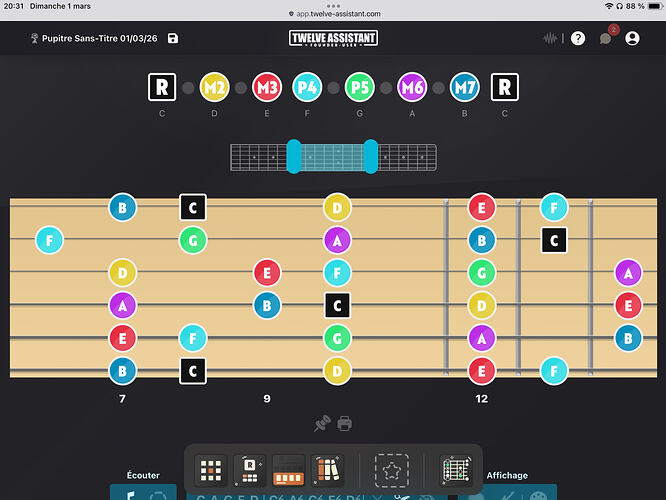The image size is (666, 500).
Task: Open the user account profile icon
Action: [632, 38]
